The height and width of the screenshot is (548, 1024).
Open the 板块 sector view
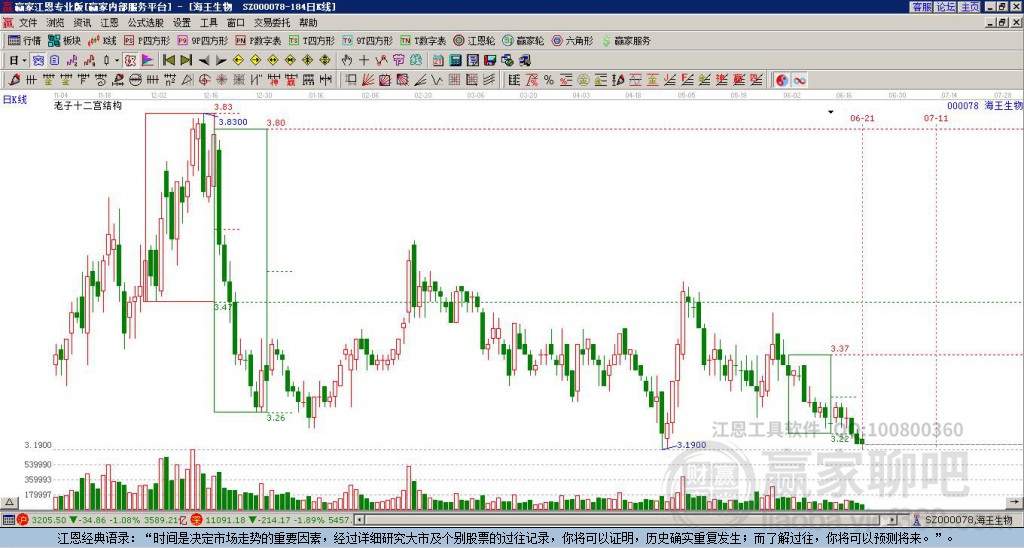[x=65, y=40]
